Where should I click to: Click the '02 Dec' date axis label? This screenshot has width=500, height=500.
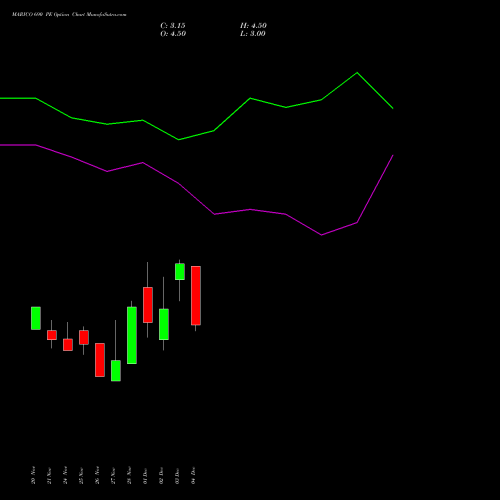tap(161, 475)
